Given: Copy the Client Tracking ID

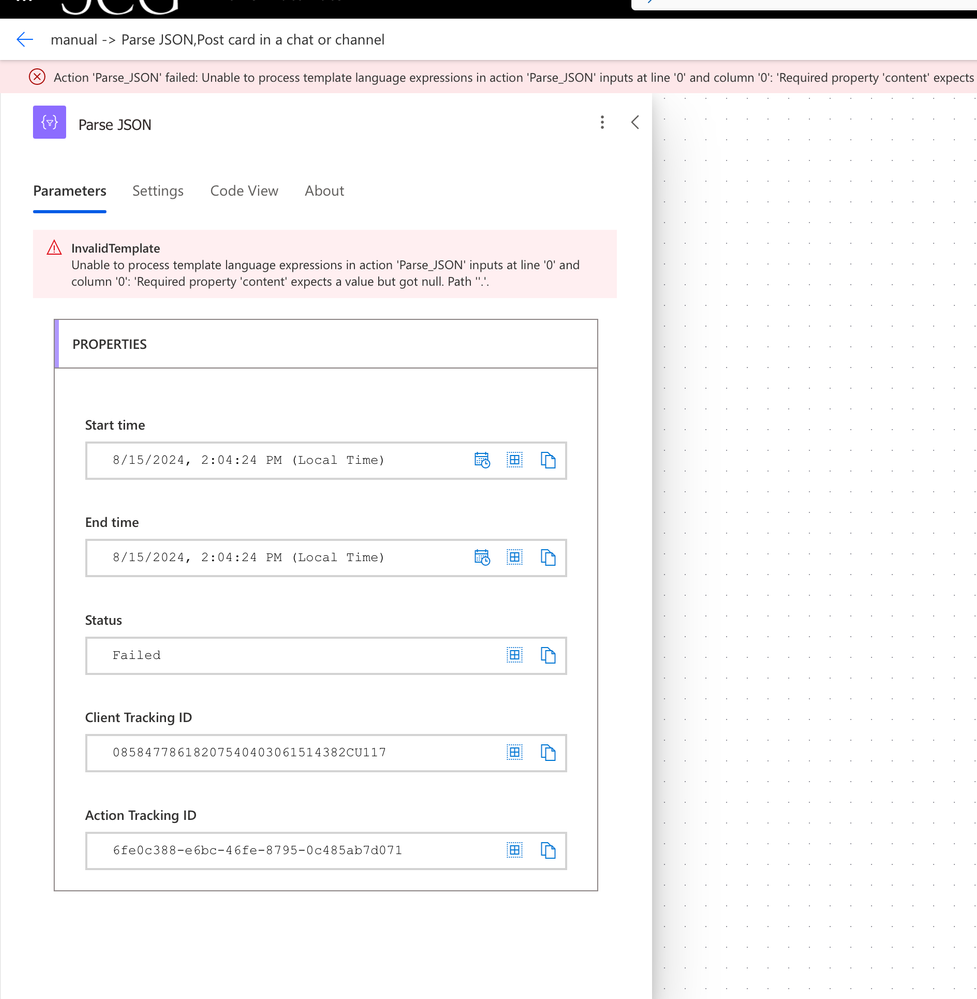Looking at the screenshot, I should point(548,752).
